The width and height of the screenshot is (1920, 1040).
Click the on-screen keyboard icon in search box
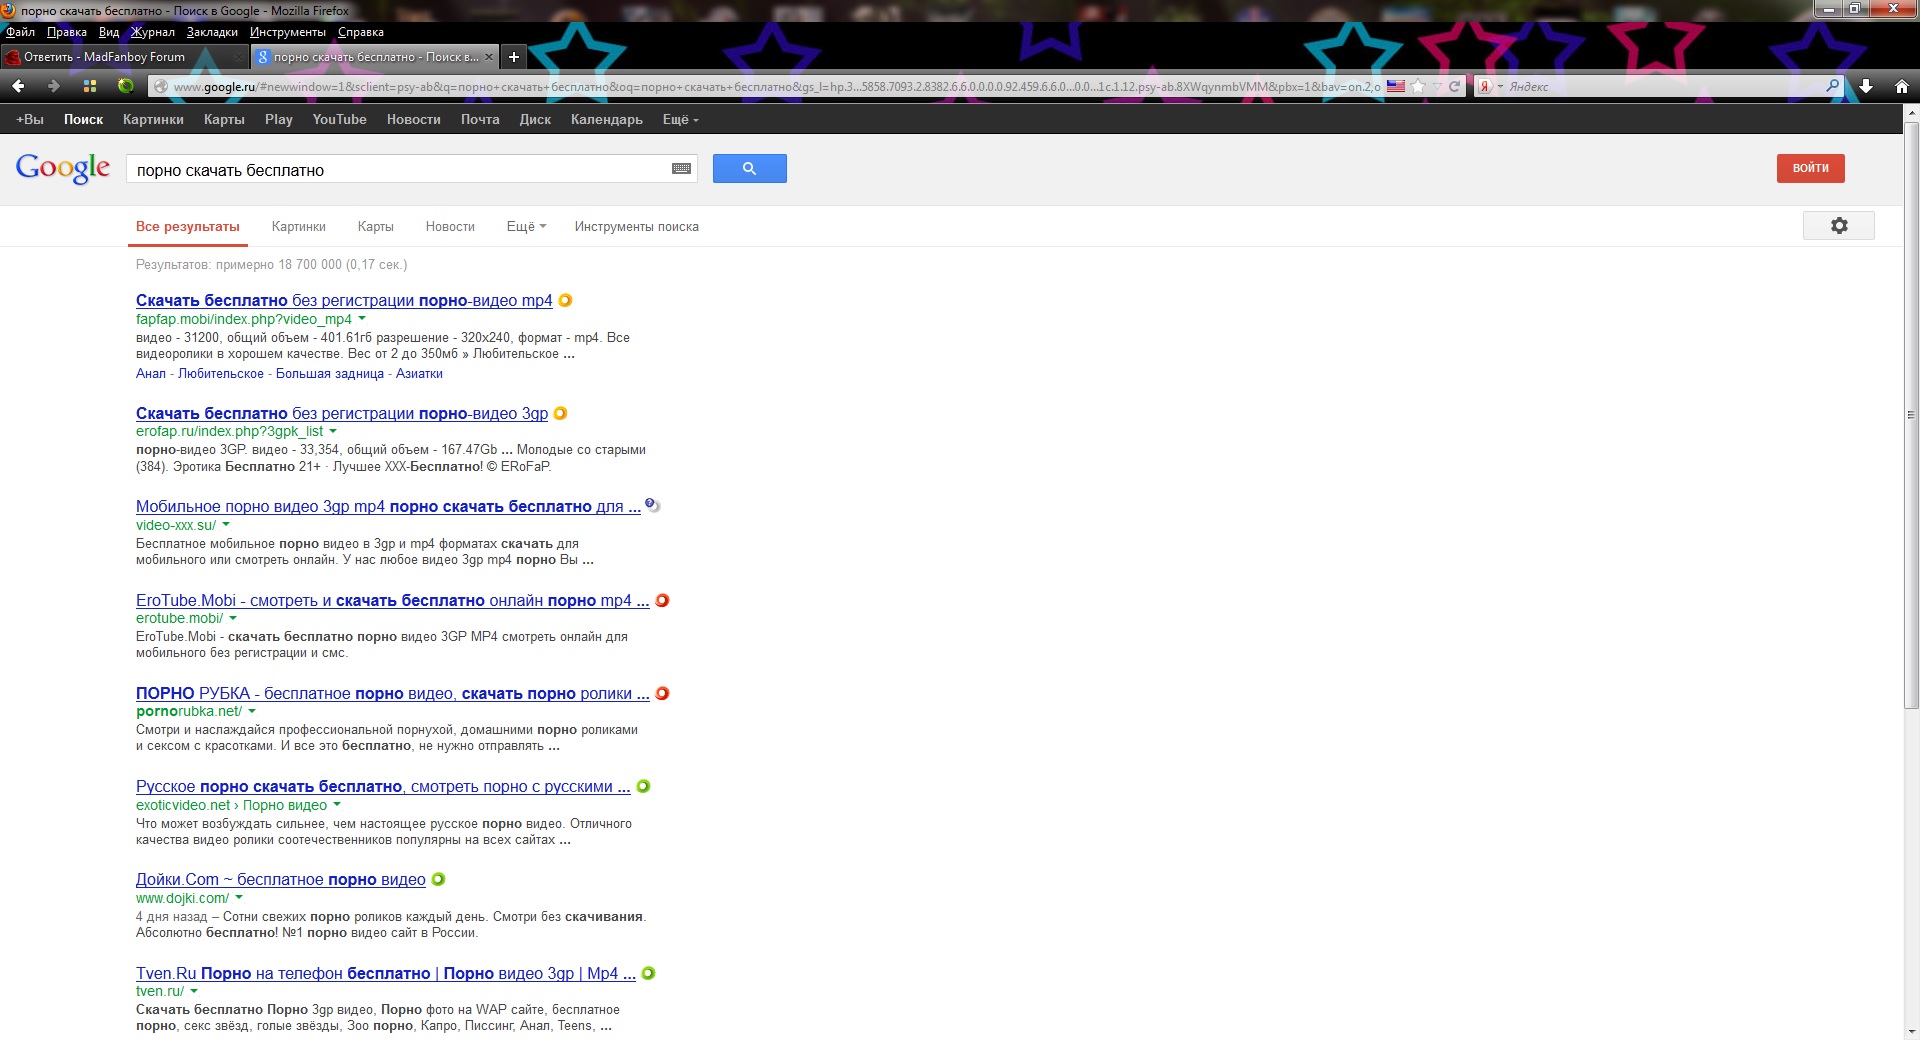click(x=681, y=169)
